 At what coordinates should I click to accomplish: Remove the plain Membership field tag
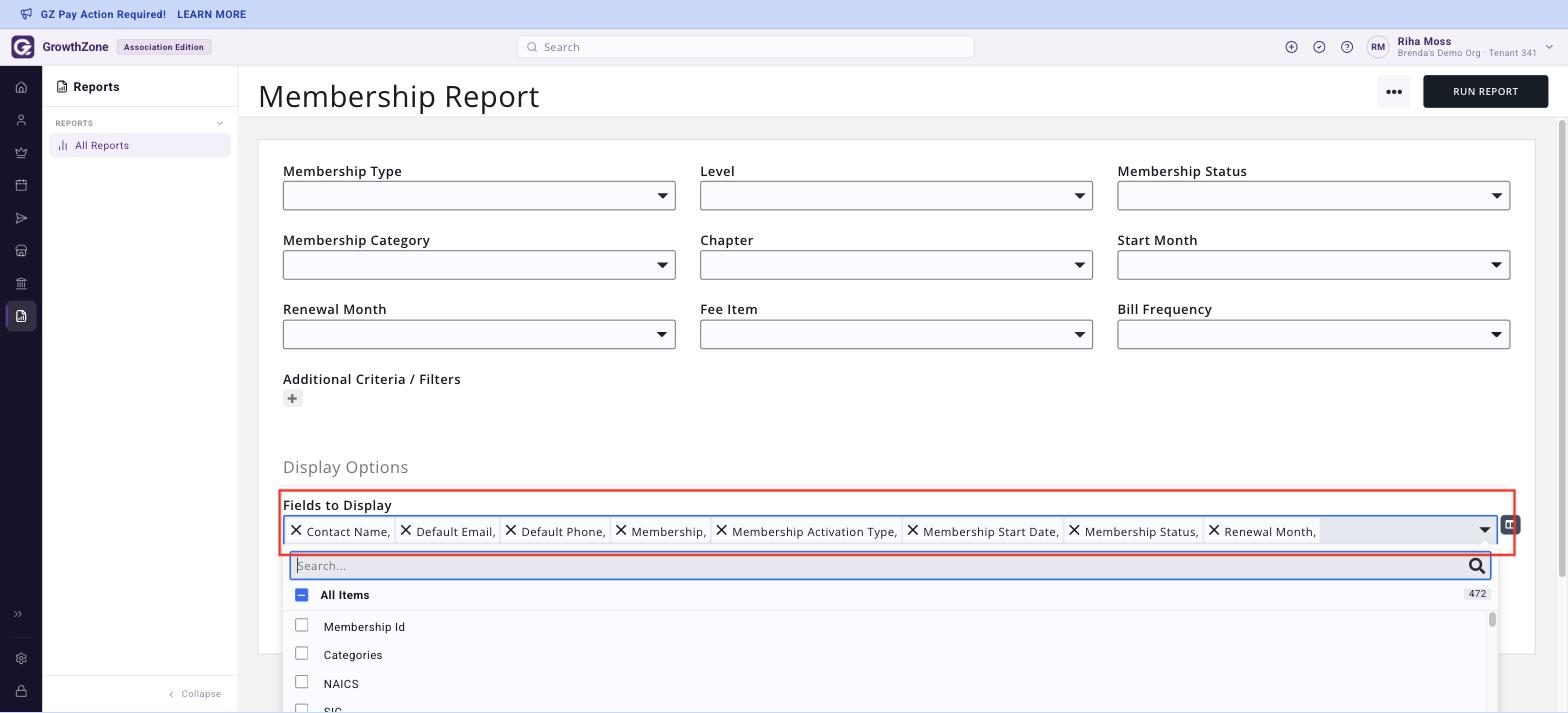point(621,530)
